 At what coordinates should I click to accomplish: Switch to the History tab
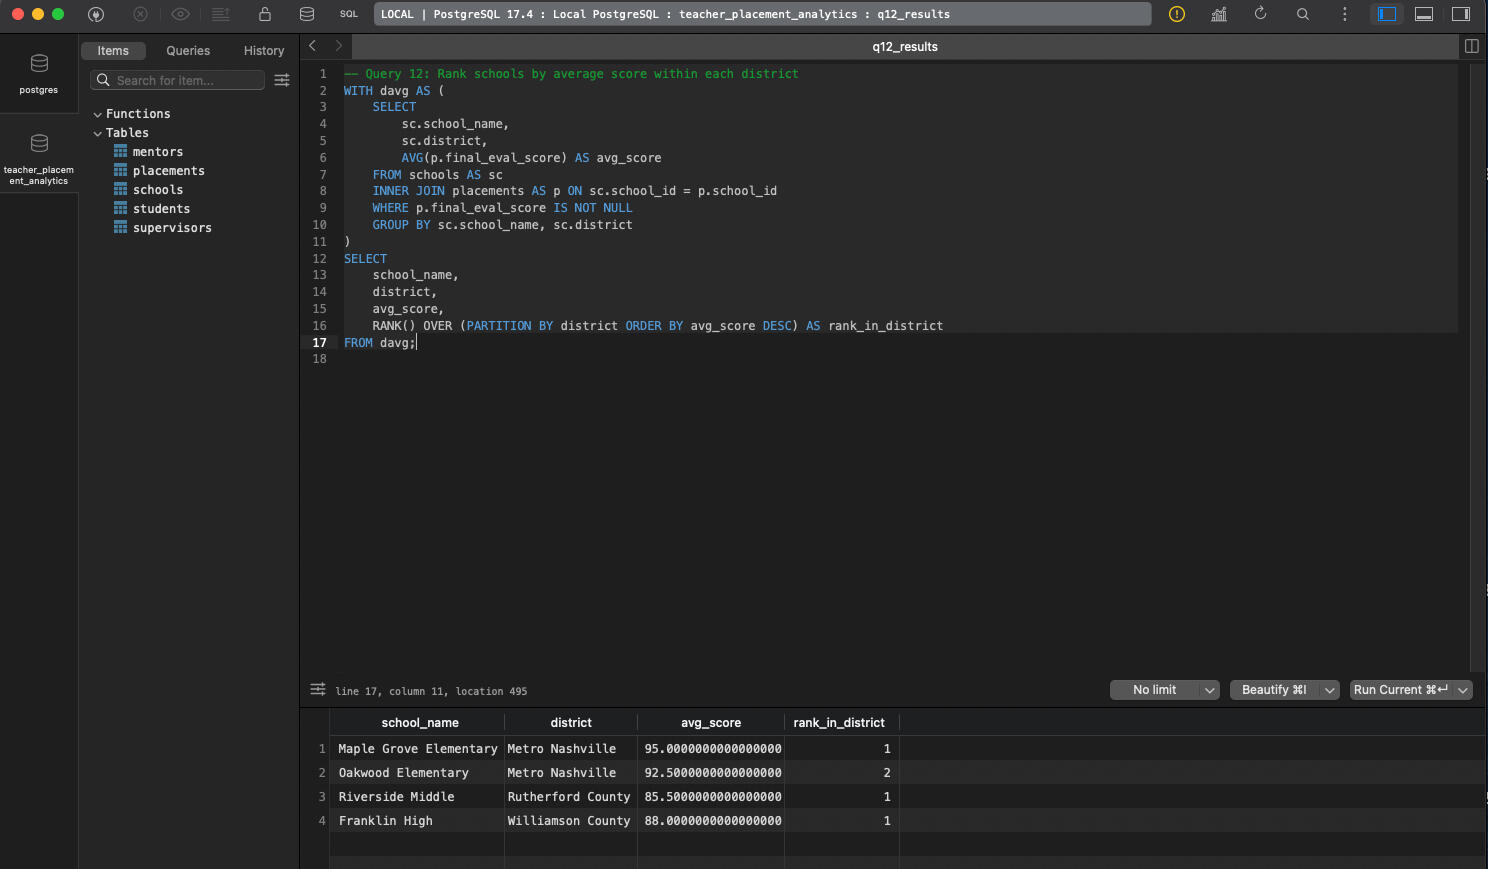[264, 51]
